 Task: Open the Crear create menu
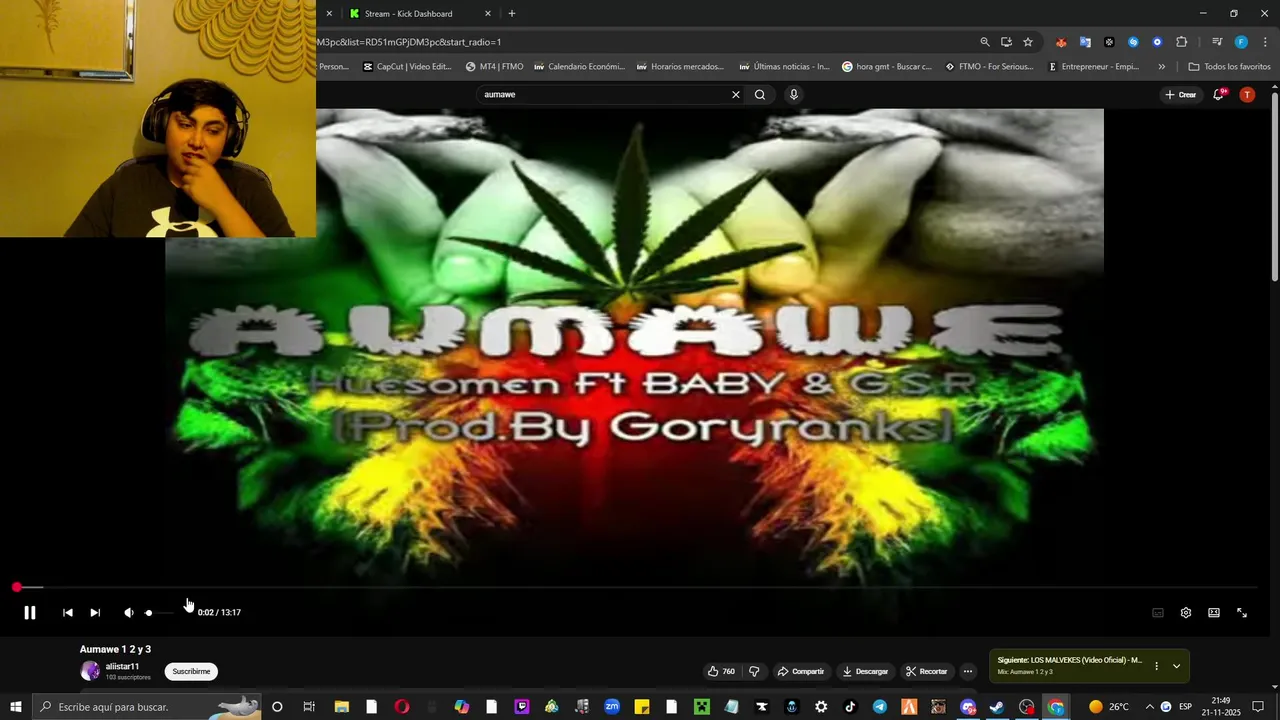1181,95
